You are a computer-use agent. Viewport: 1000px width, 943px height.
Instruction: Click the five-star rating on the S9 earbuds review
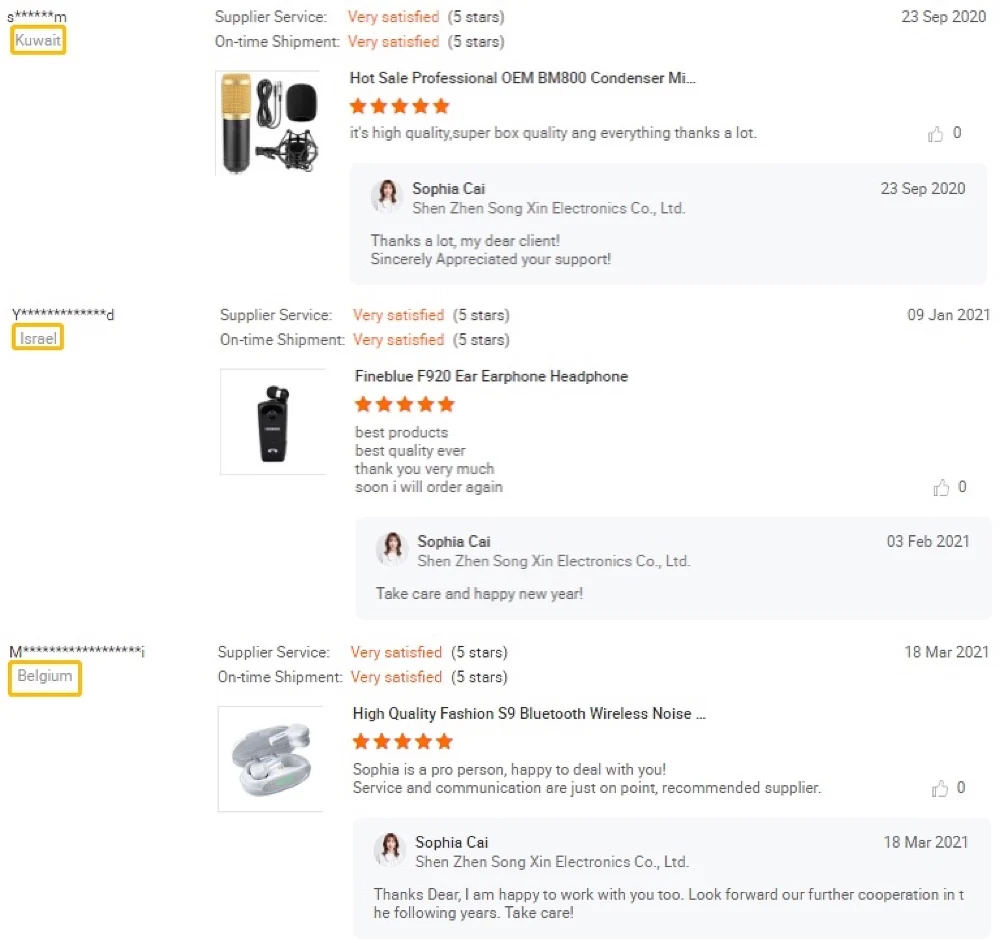403,742
